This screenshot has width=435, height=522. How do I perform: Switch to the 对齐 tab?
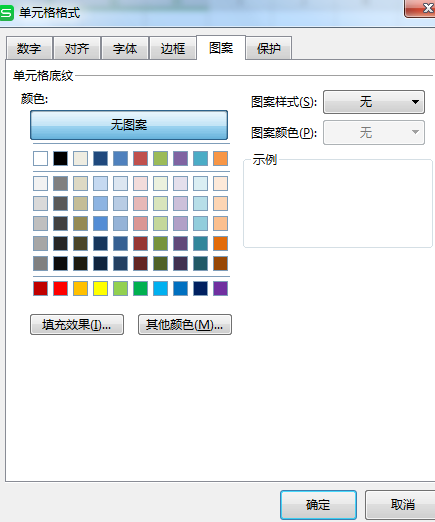[x=77, y=49]
